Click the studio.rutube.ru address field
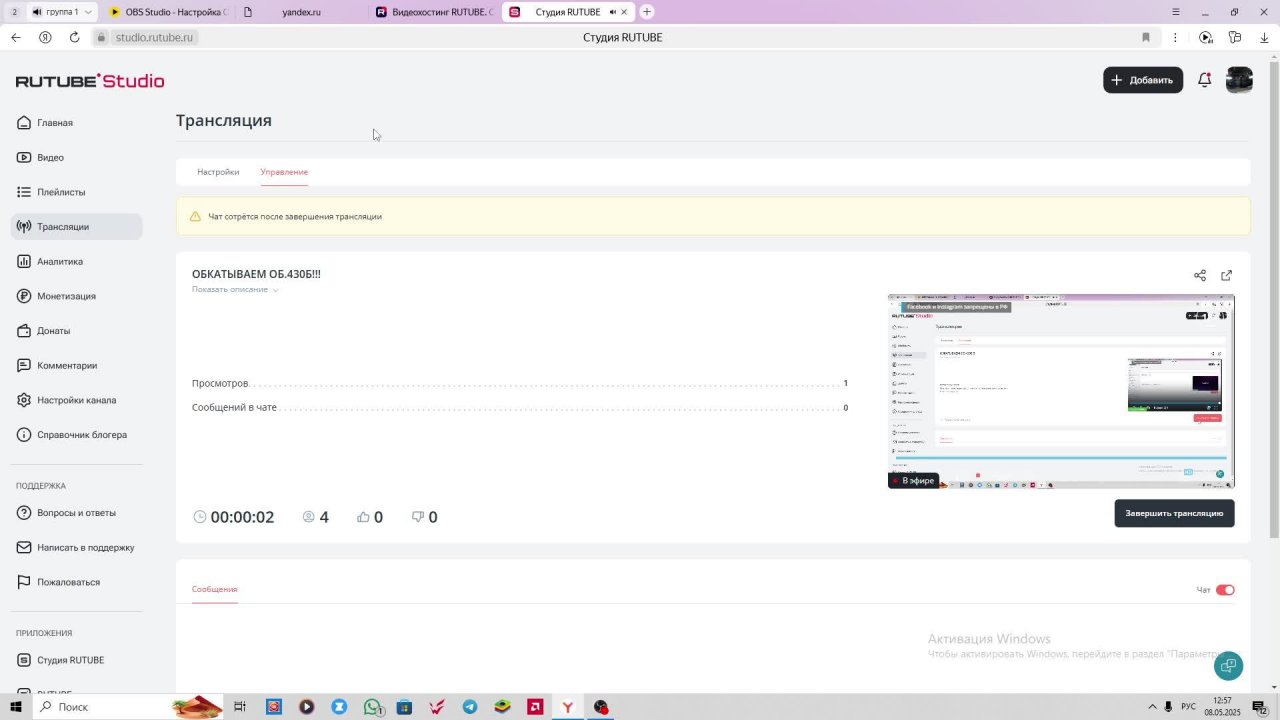 (155, 37)
